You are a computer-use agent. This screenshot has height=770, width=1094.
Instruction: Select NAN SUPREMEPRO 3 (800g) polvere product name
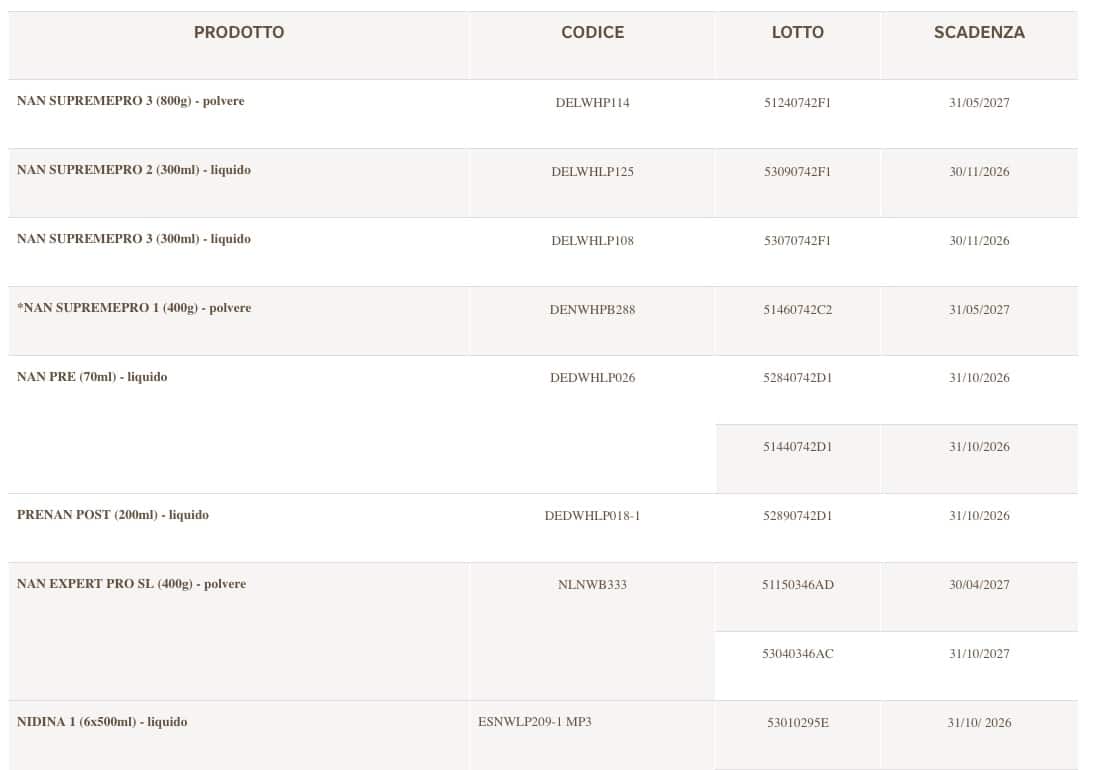click(x=131, y=101)
